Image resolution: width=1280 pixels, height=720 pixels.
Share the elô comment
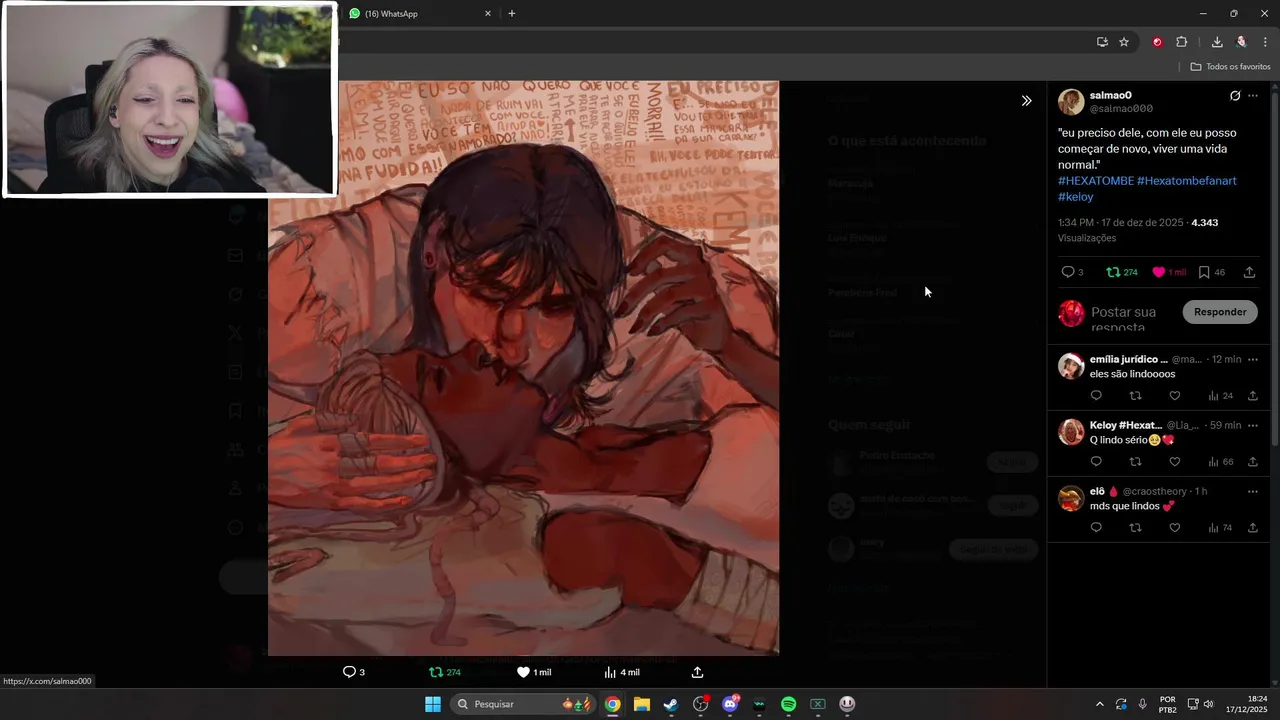point(1253,528)
